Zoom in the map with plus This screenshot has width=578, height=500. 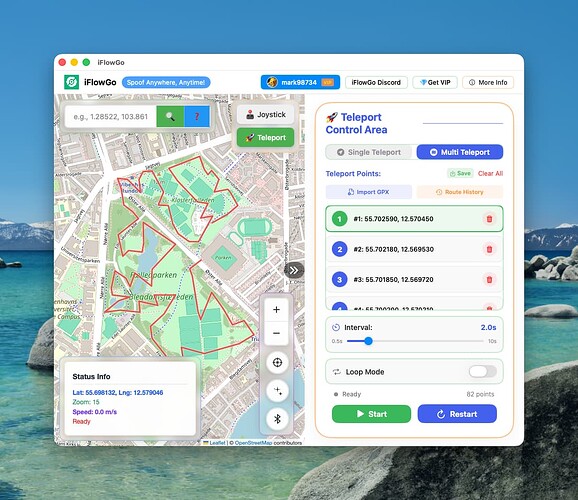pyautogui.click(x=276, y=309)
